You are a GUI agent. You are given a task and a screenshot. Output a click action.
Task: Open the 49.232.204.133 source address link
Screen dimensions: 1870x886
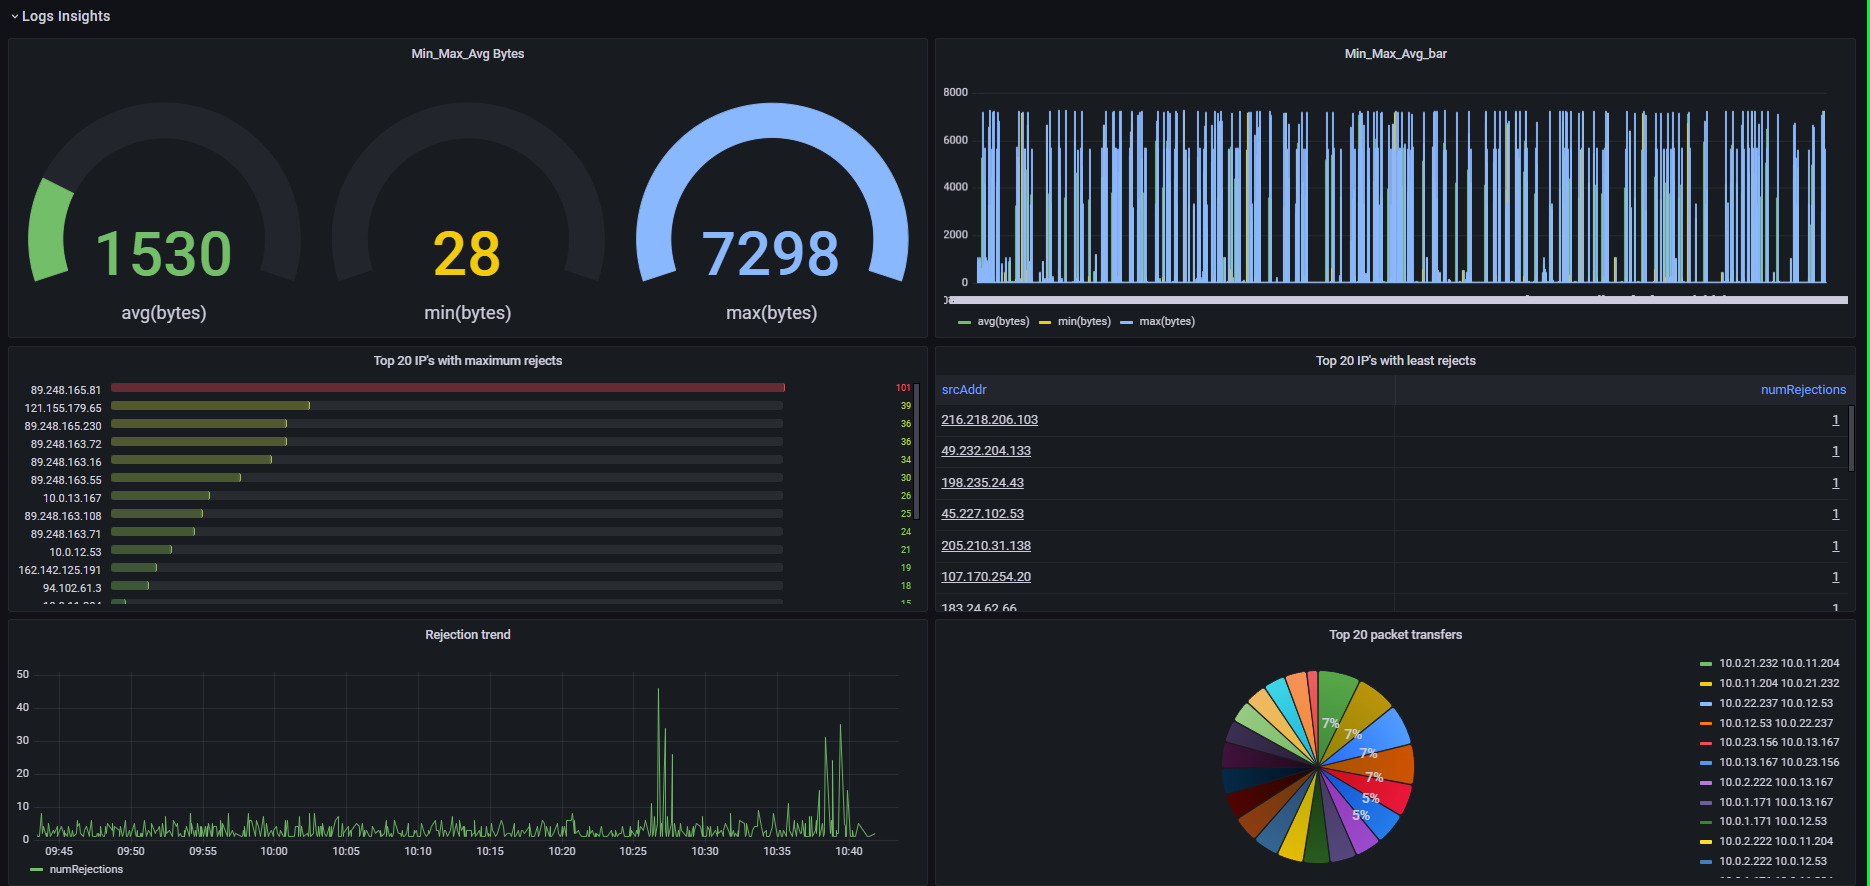(985, 451)
